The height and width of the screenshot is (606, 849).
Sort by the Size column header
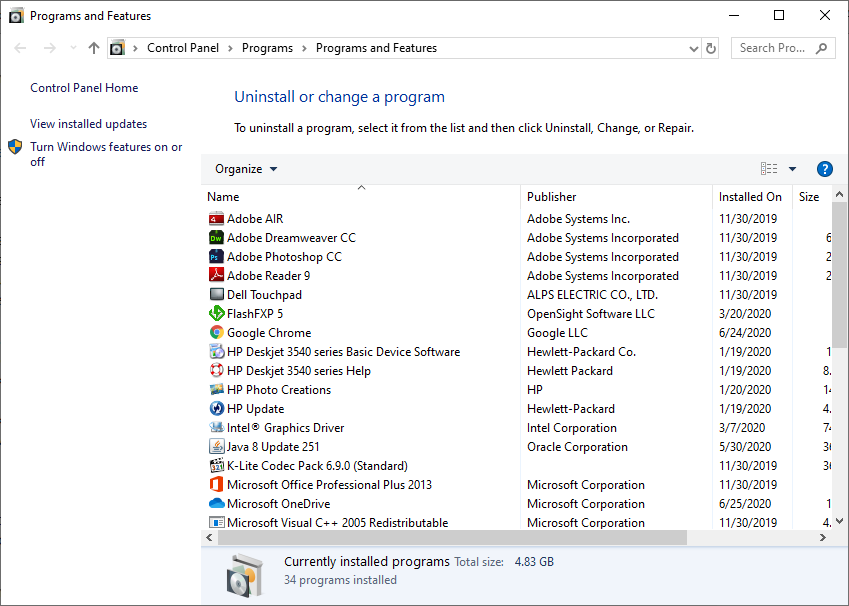pos(812,197)
